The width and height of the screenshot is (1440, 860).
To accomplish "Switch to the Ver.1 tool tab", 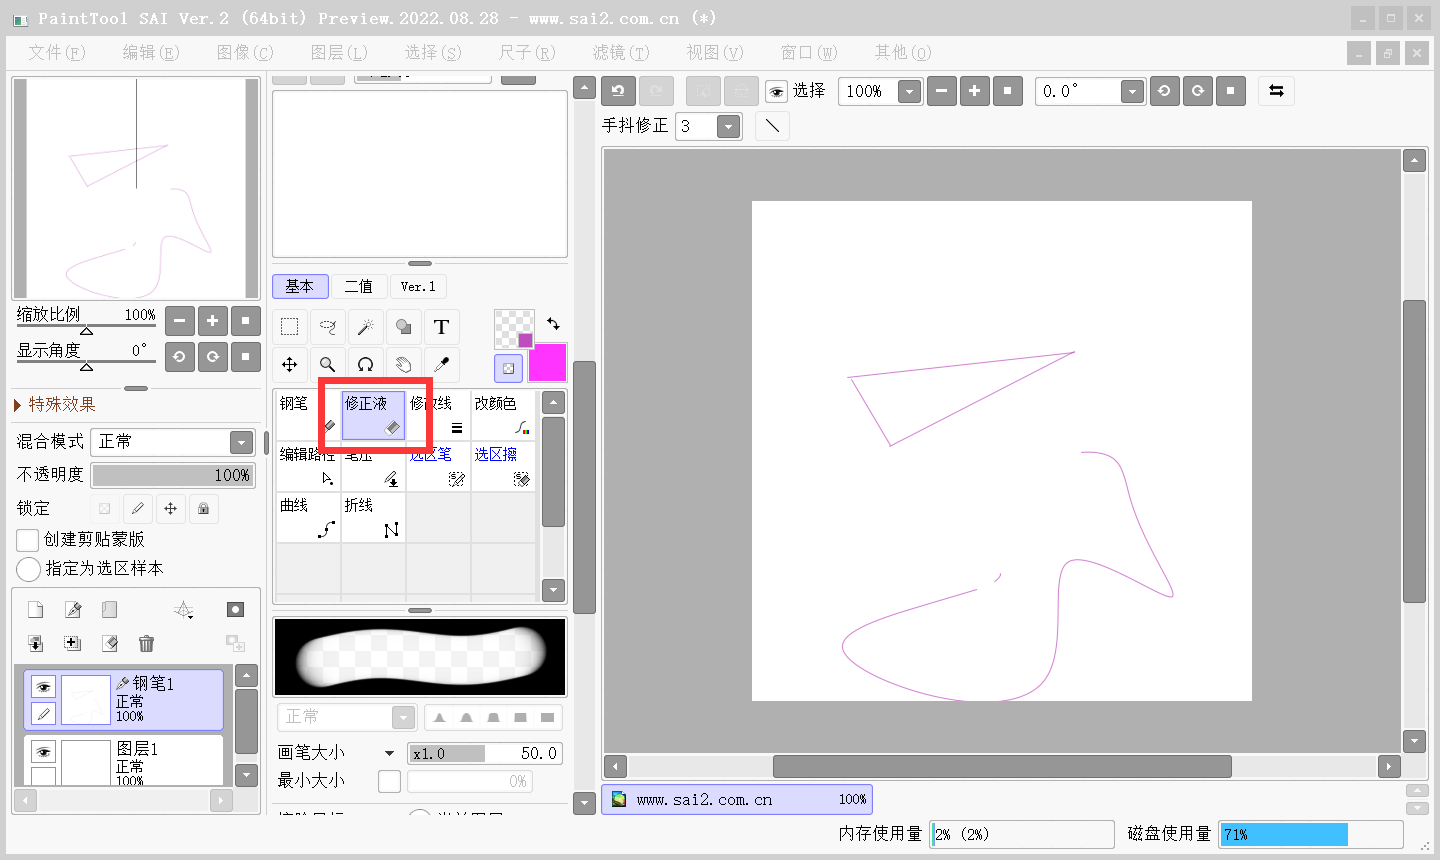I will click(418, 286).
